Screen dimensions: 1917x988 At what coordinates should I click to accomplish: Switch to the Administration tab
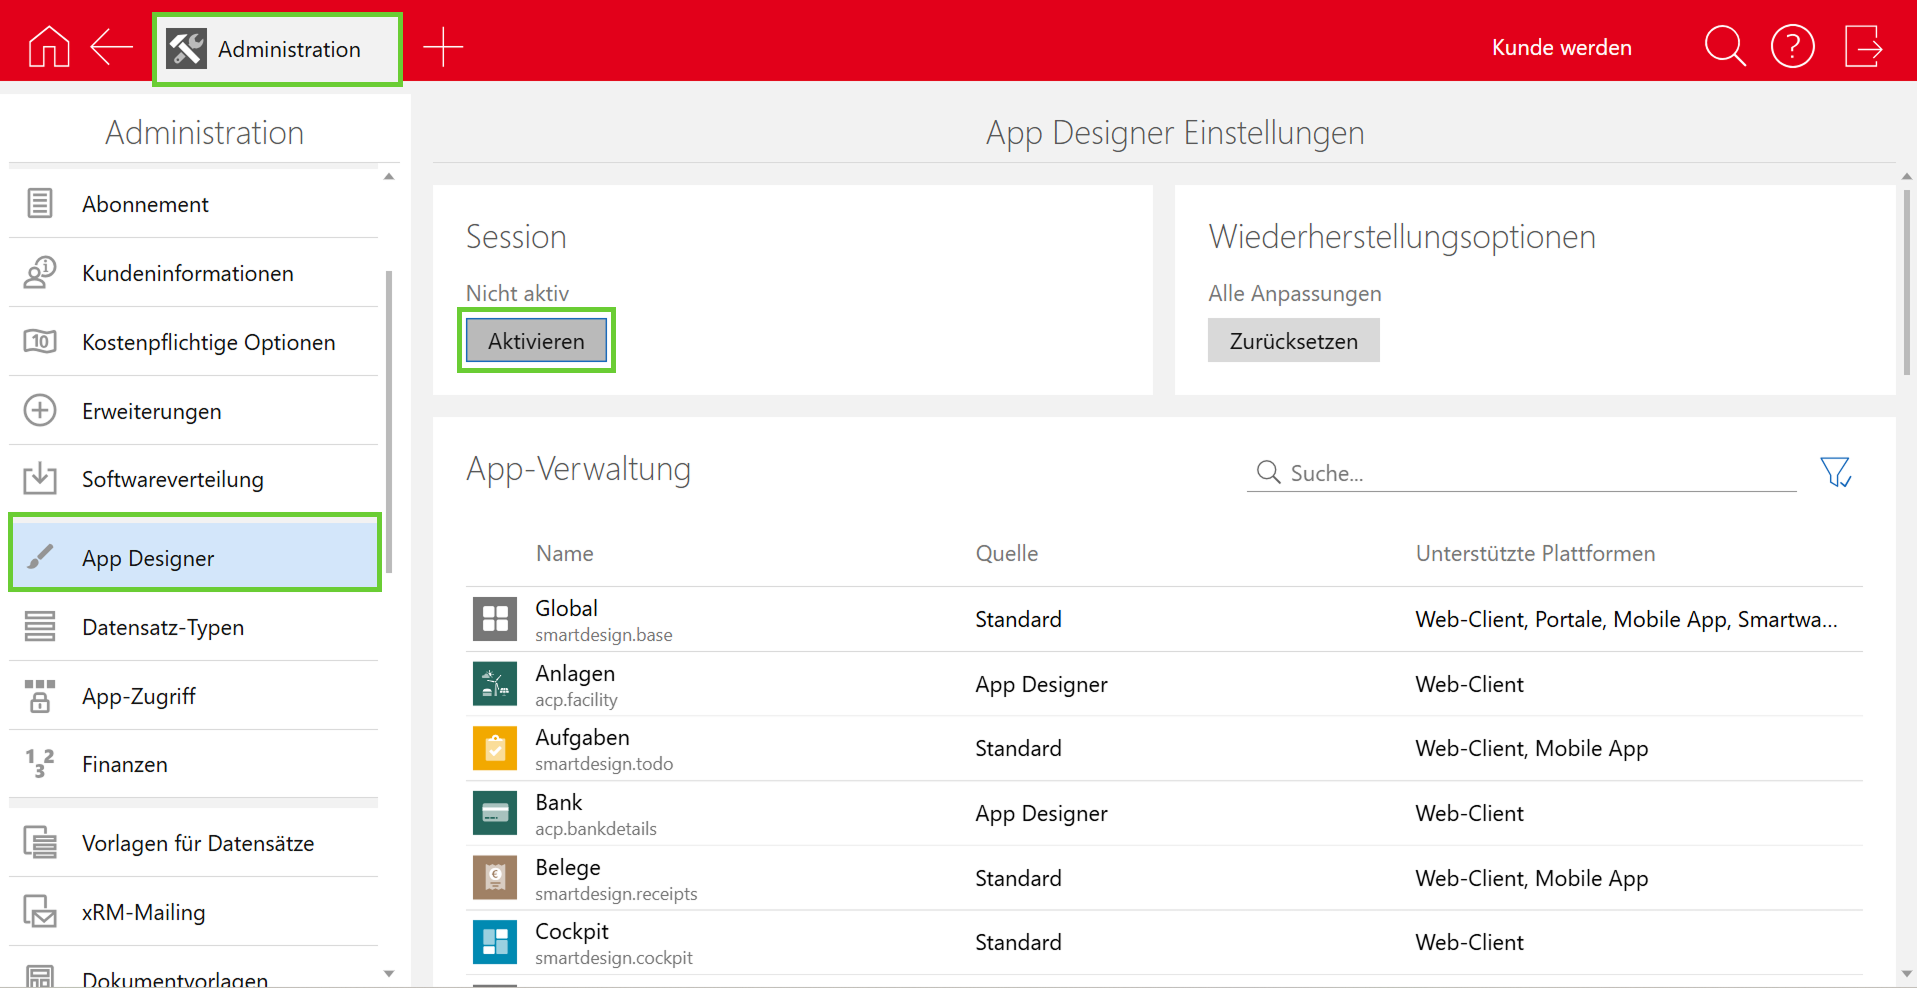click(277, 49)
